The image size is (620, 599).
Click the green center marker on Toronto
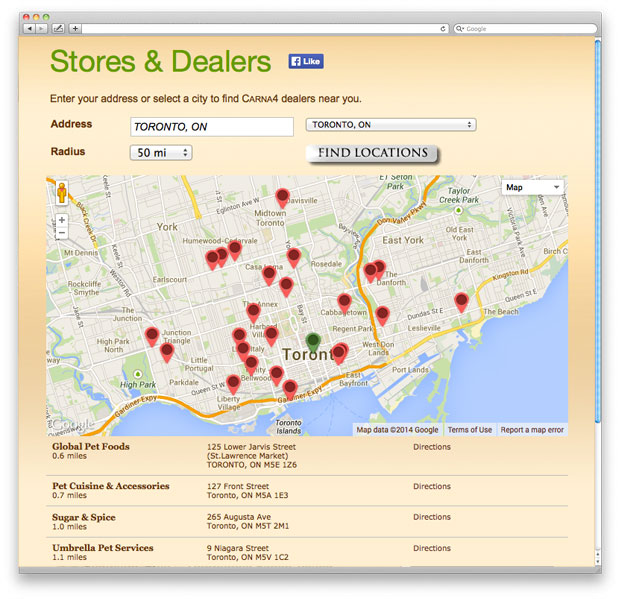click(313, 343)
